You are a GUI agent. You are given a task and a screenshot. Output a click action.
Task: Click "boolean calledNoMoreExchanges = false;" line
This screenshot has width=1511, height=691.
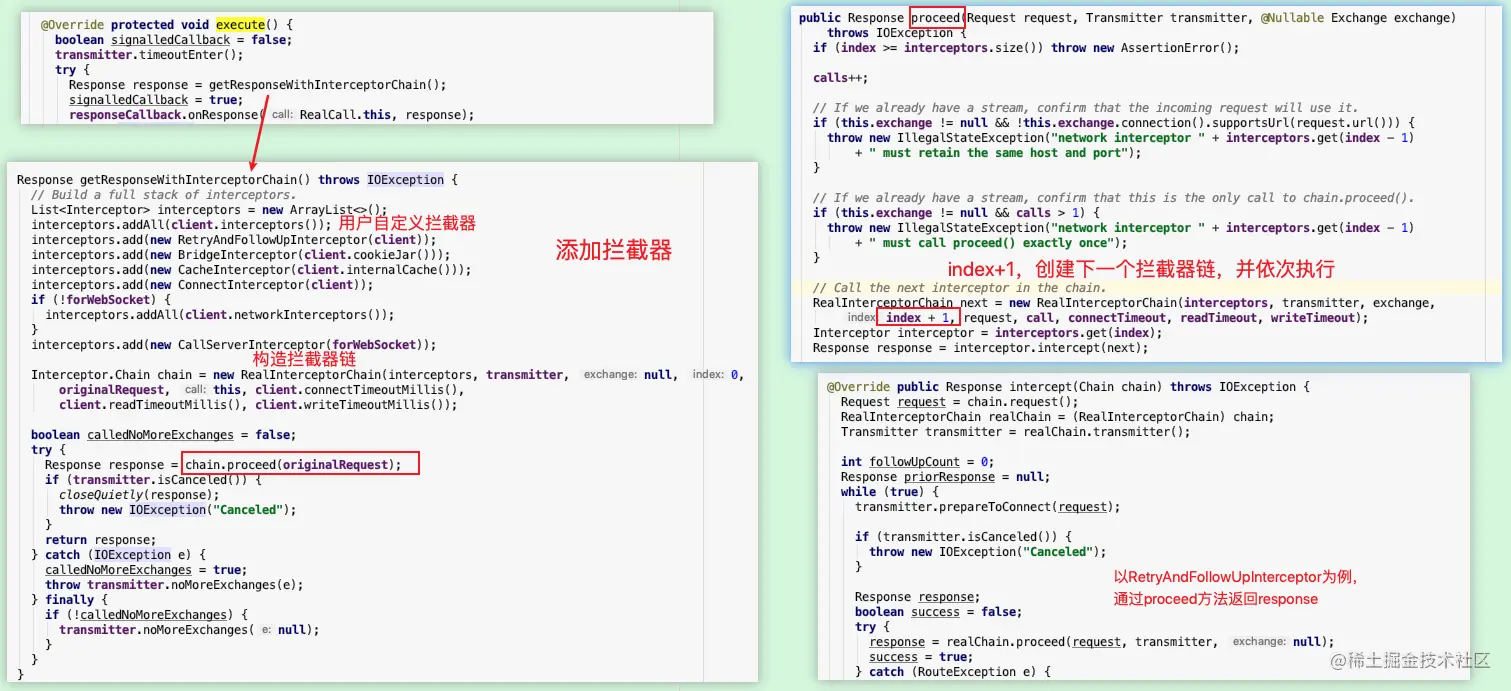(163, 434)
